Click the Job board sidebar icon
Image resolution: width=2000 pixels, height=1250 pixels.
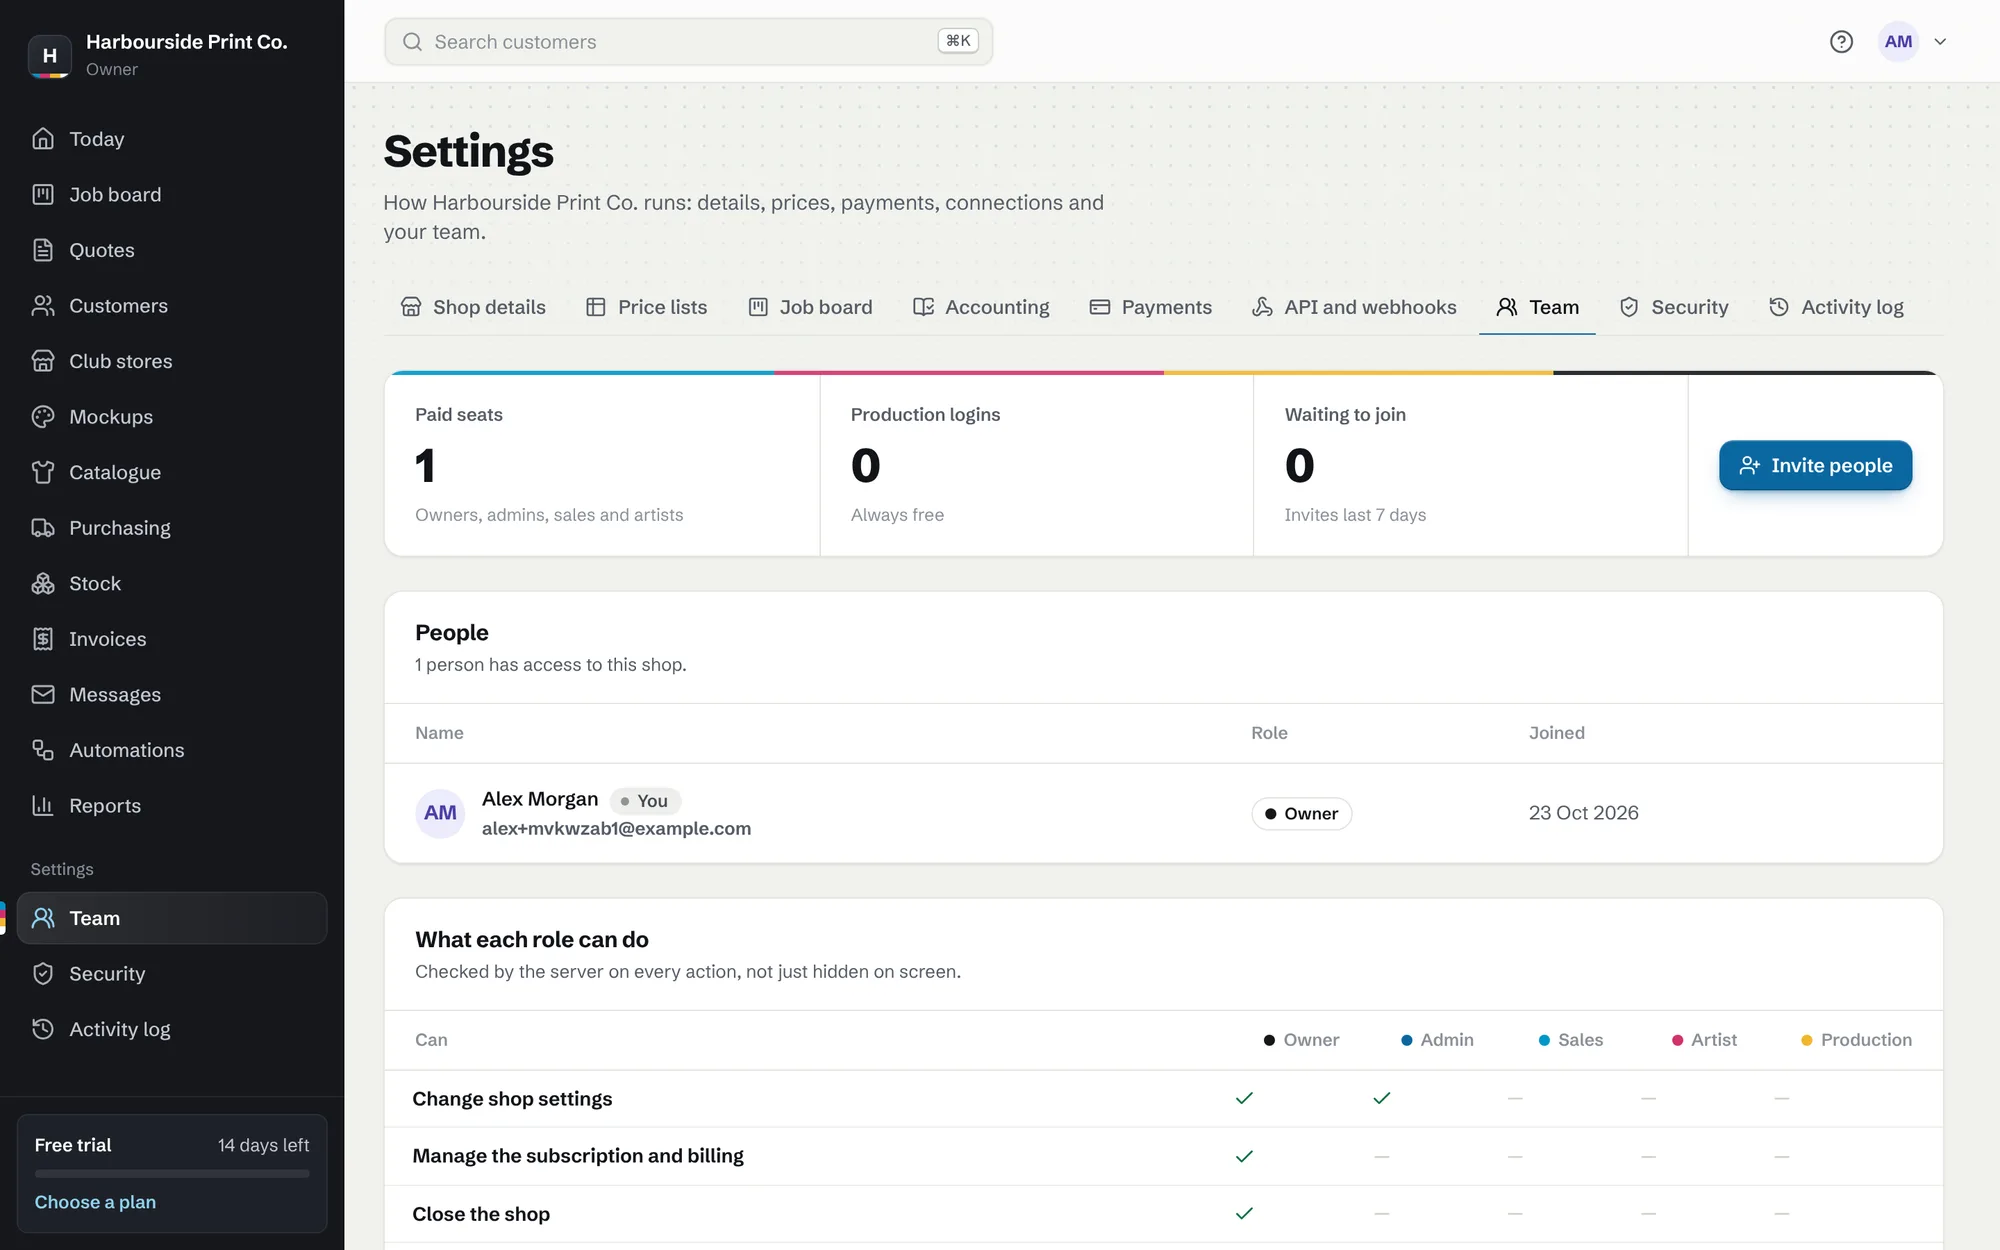[x=43, y=194]
